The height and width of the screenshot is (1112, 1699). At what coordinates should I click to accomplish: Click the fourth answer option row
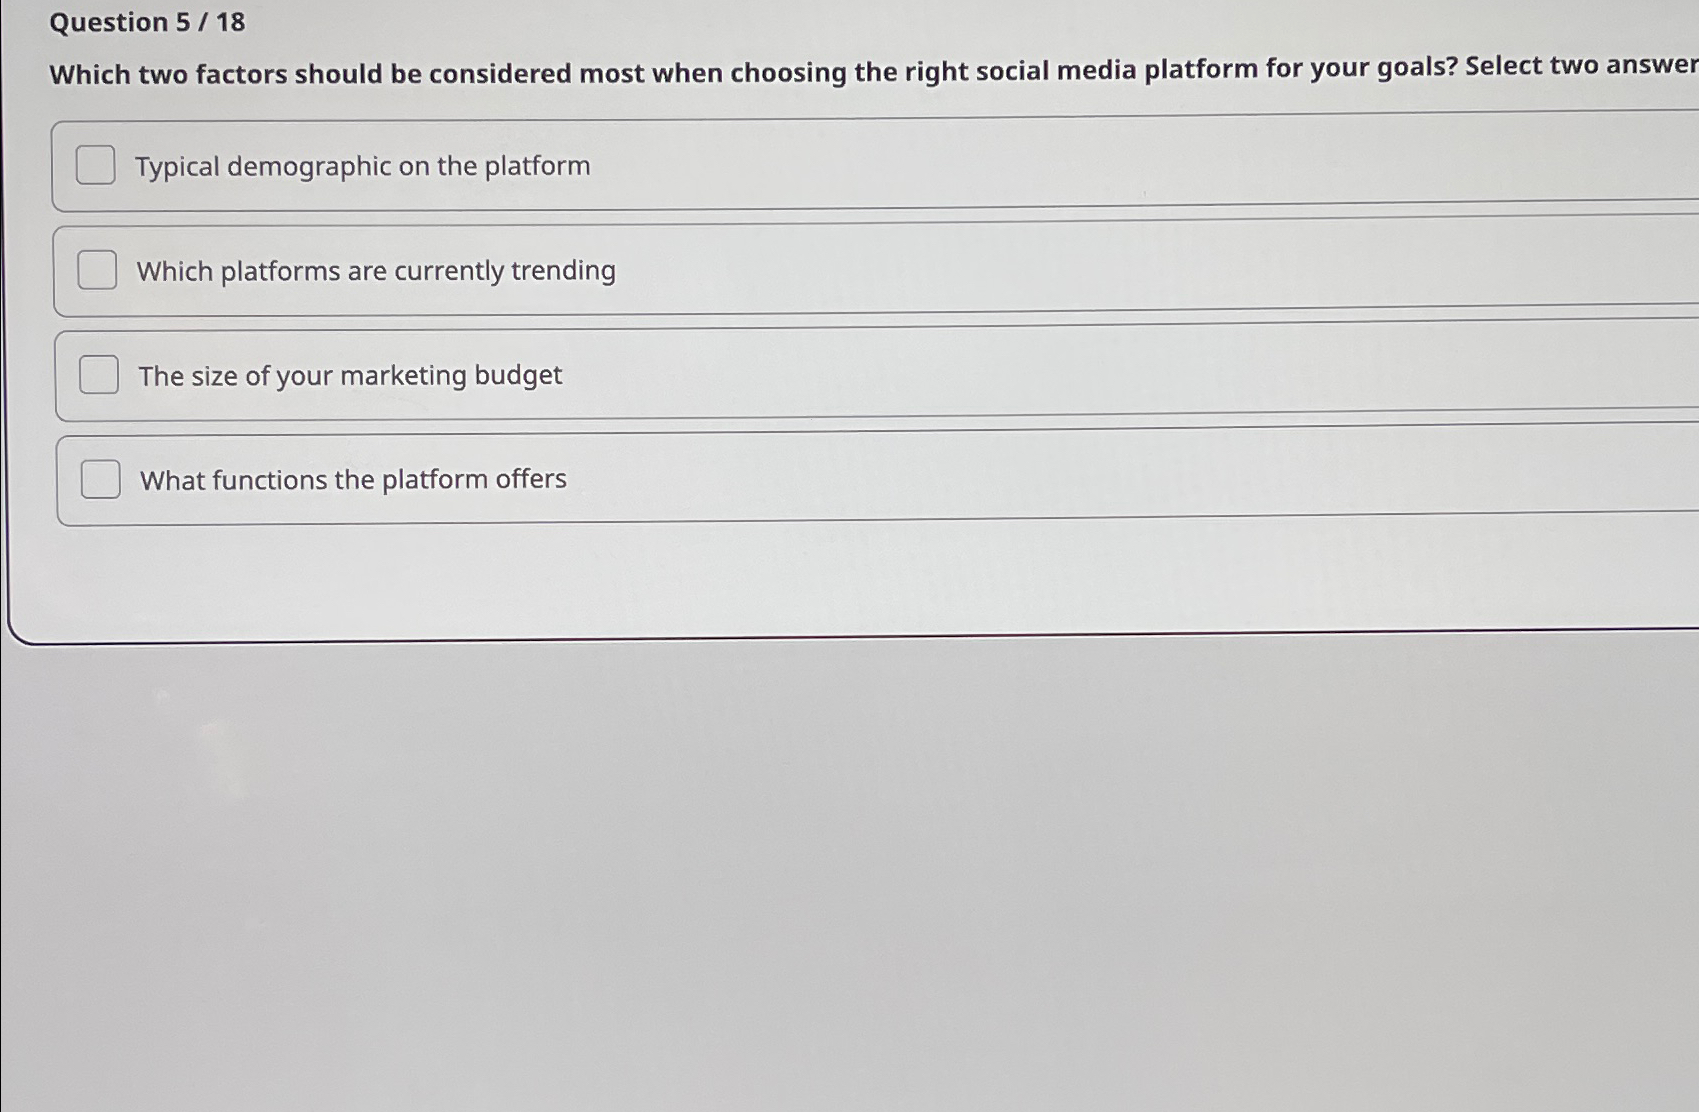coord(600,479)
